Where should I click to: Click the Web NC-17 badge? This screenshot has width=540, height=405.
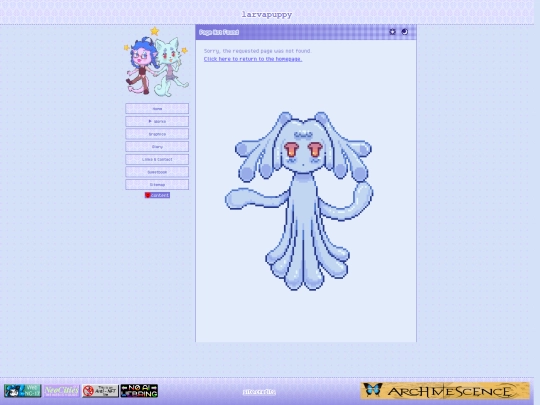click(x=22, y=391)
